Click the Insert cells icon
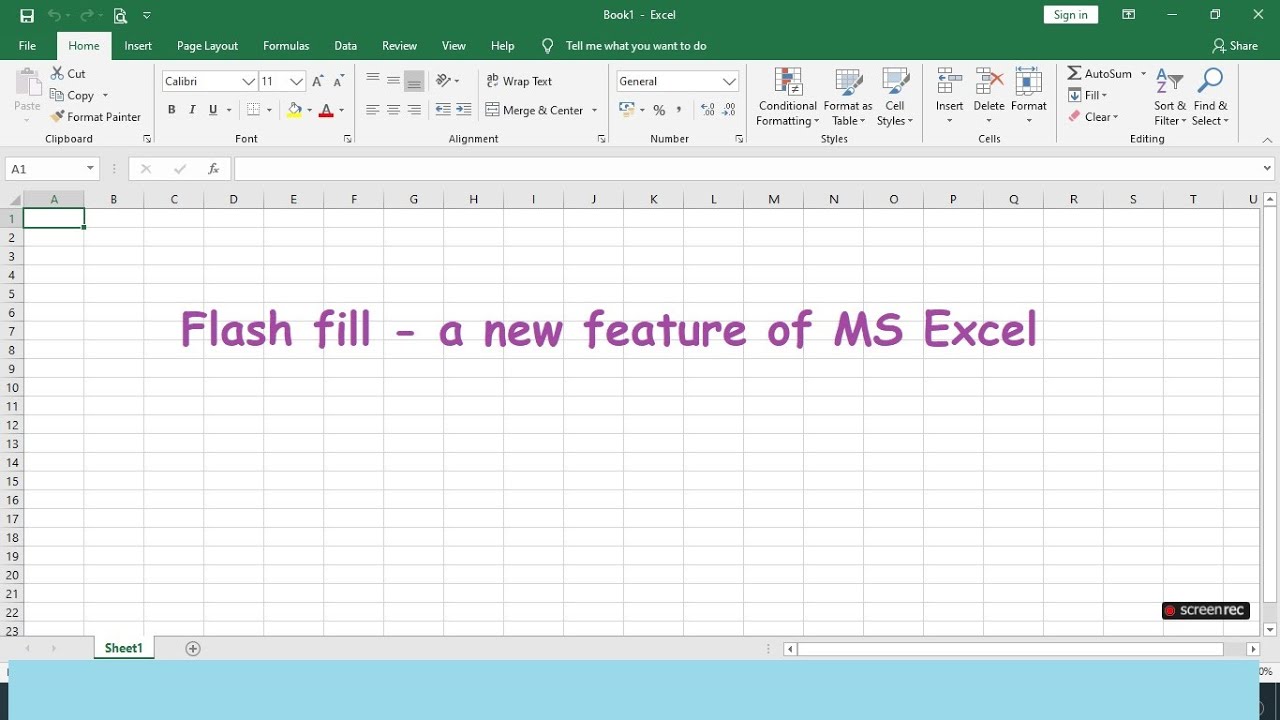This screenshot has width=1280, height=720. (x=949, y=83)
